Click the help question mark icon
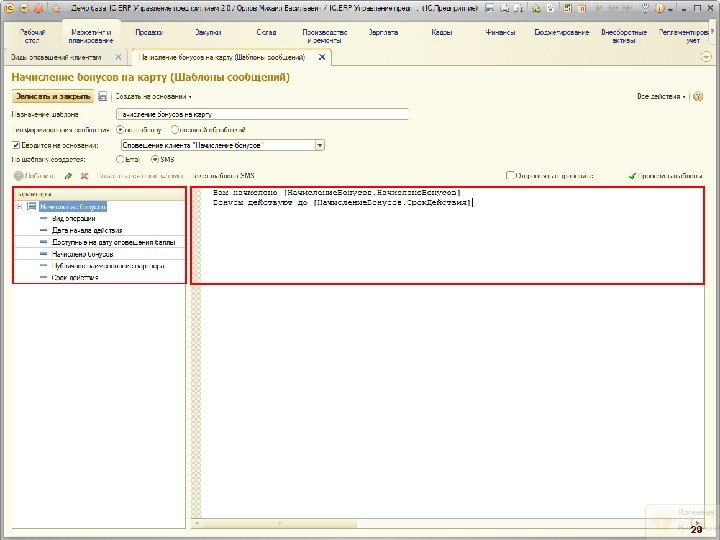This screenshot has width=720, height=540. coord(698,97)
